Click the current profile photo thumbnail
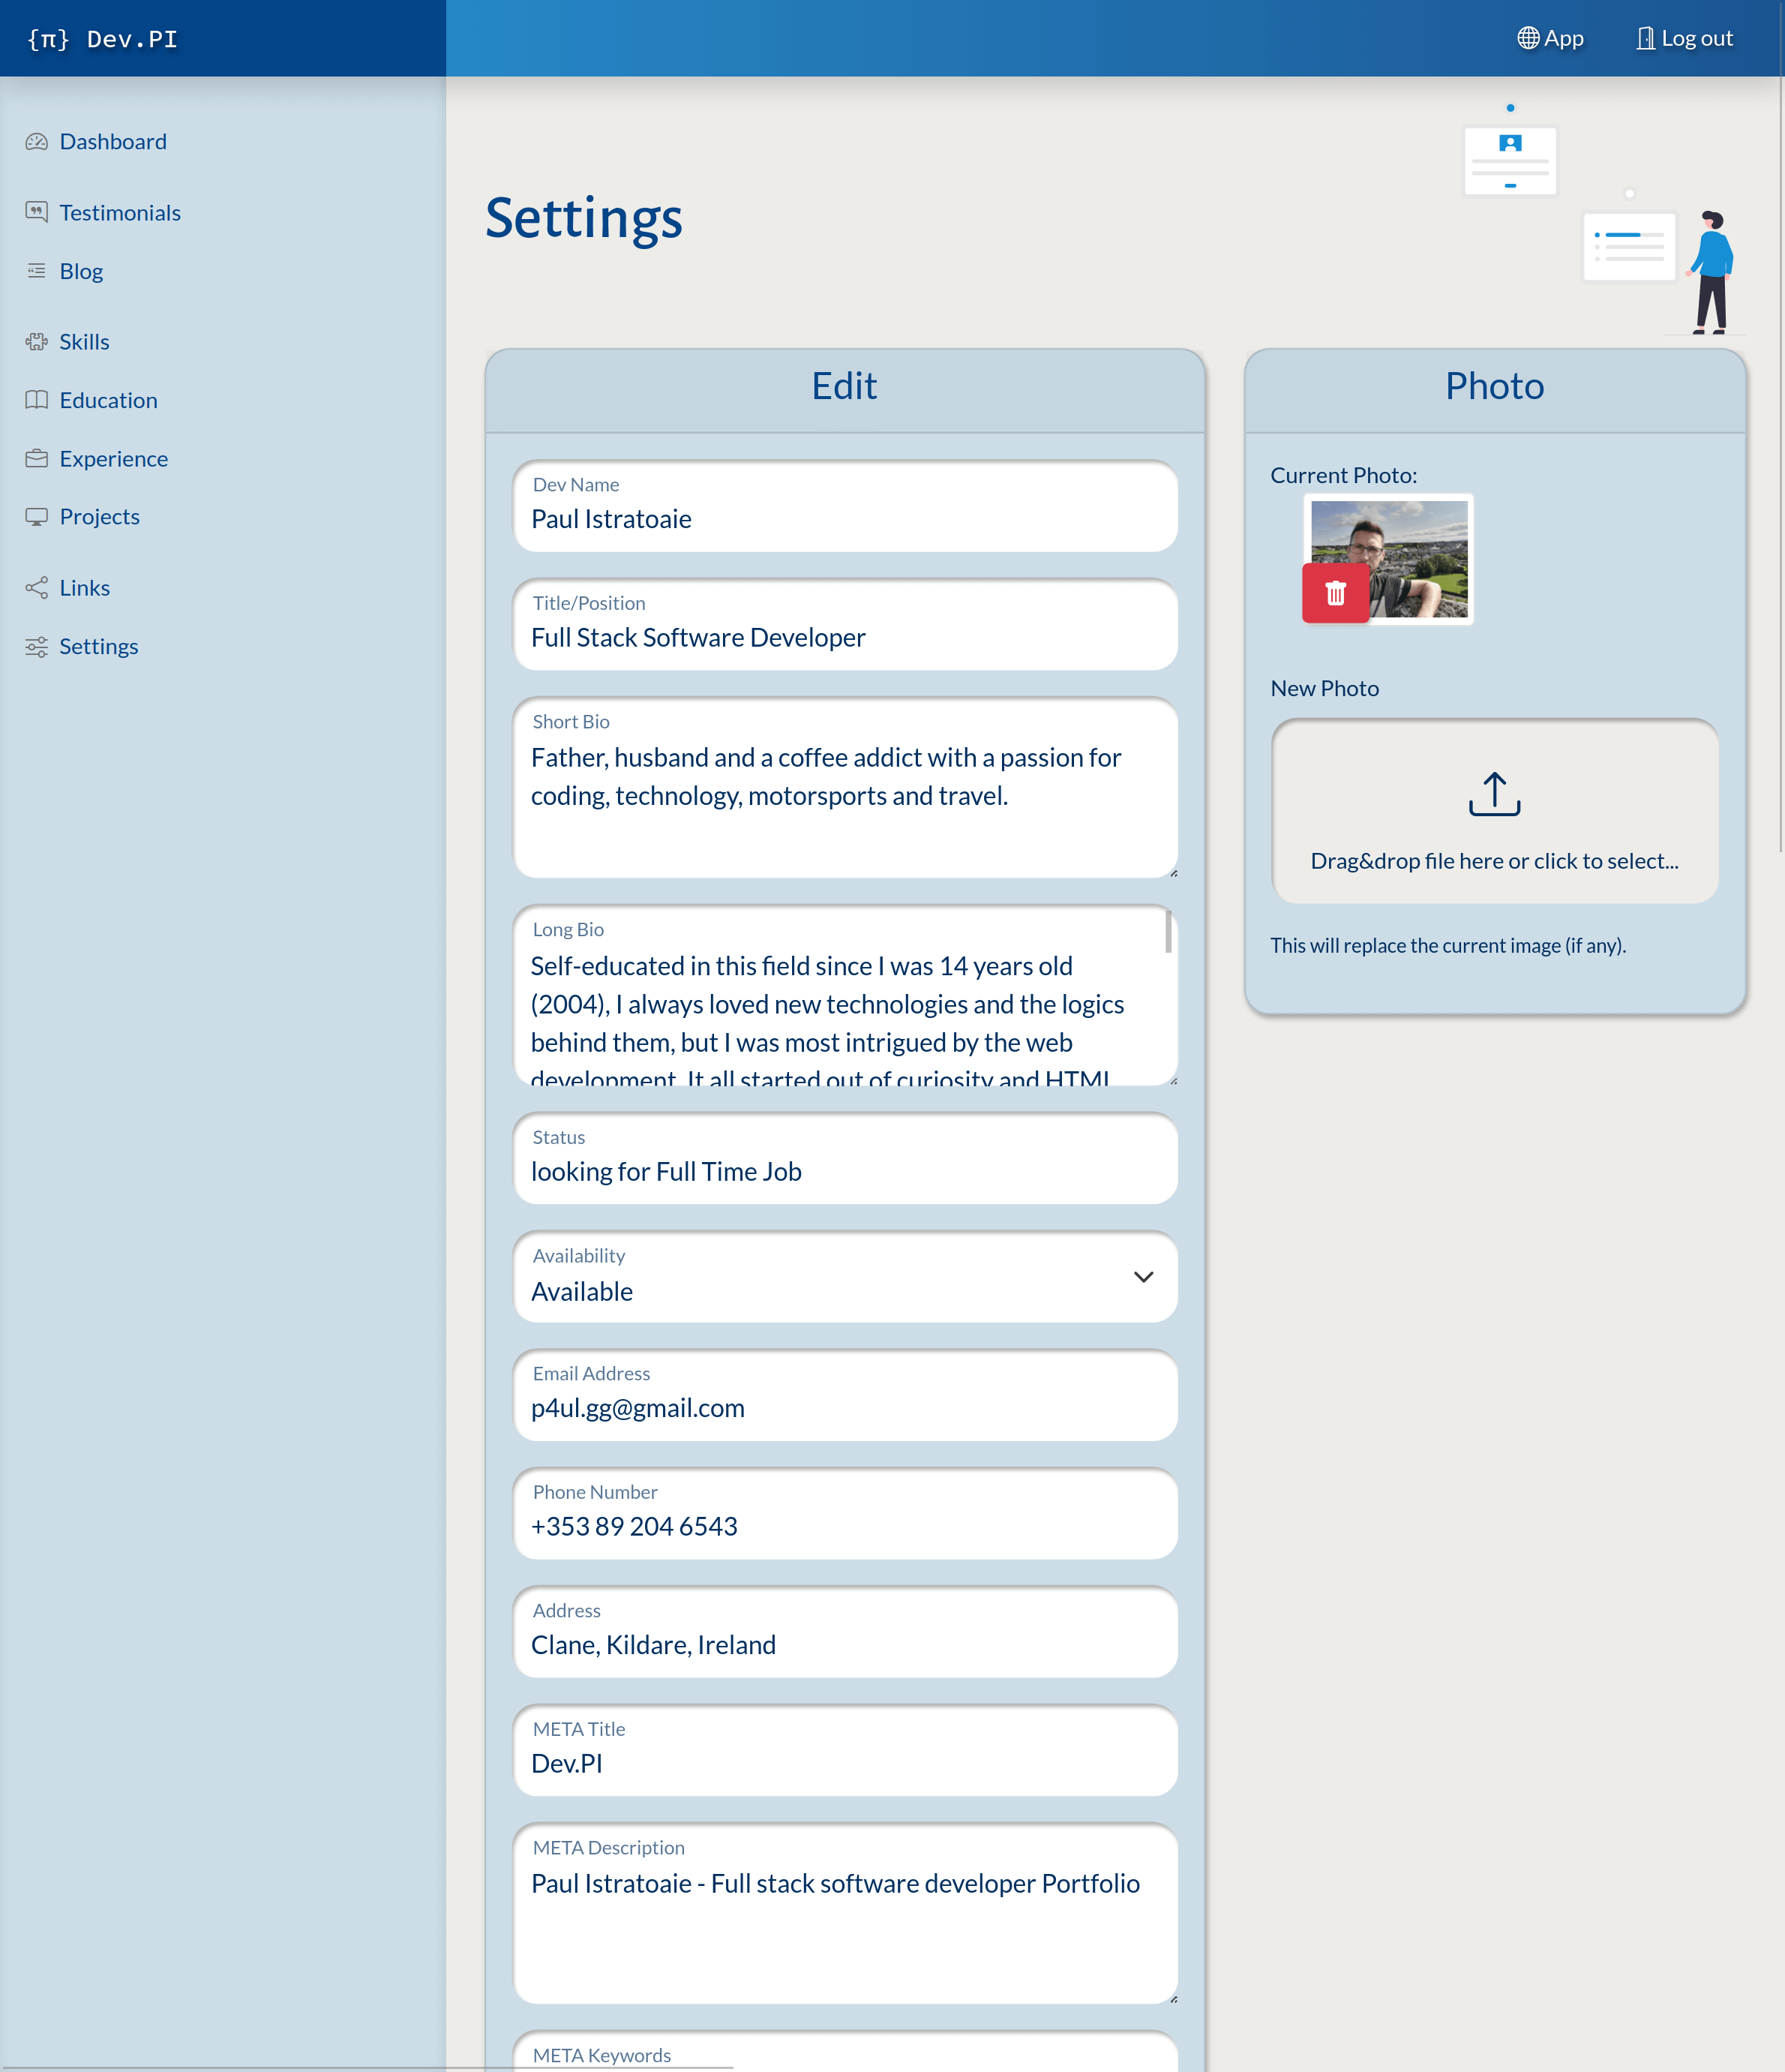The height and width of the screenshot is (2072, 1785). (1389, 559)
